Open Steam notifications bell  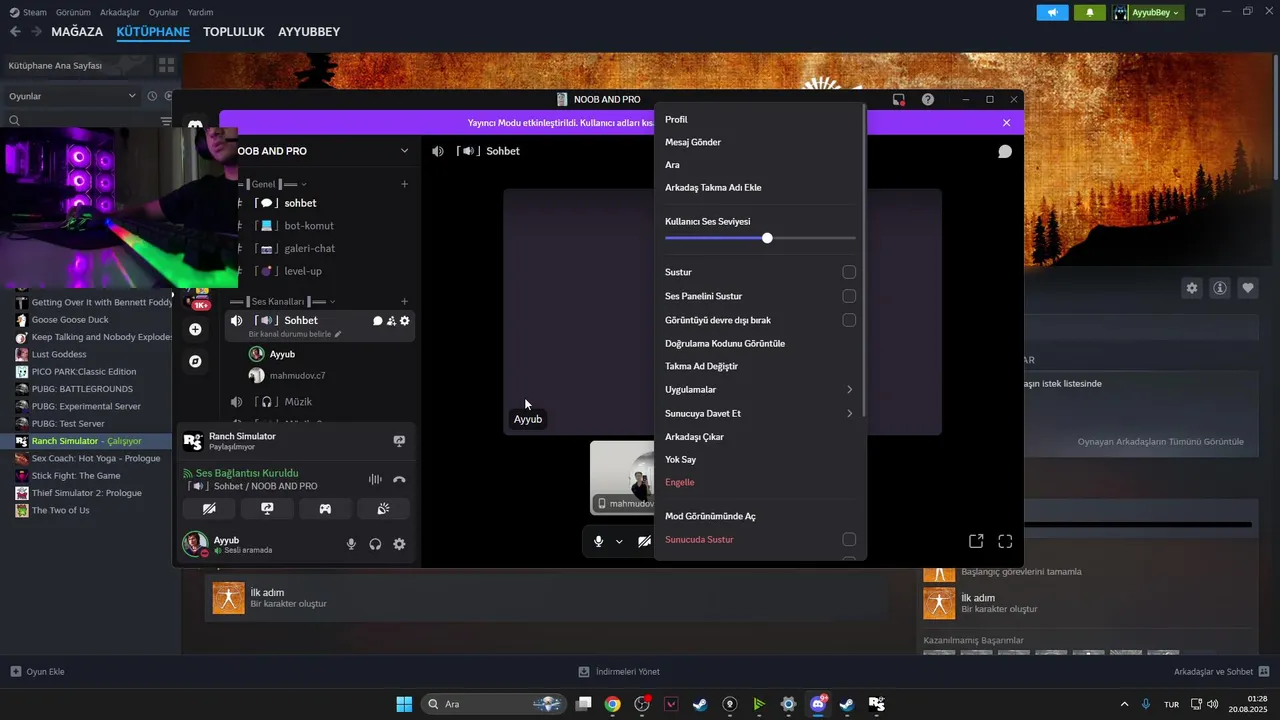1090,13
